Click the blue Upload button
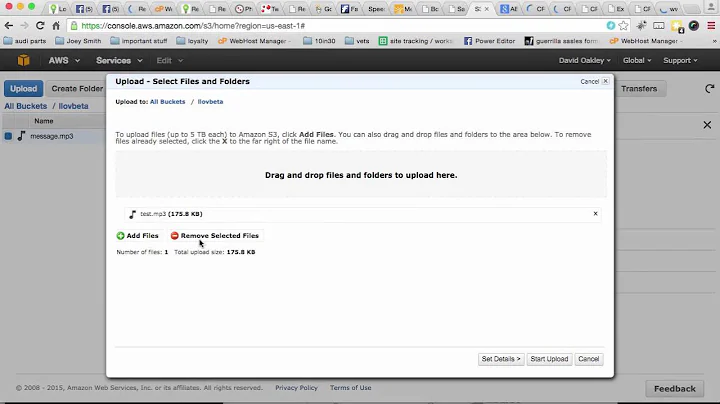720x404 pixels. (23, 89)
